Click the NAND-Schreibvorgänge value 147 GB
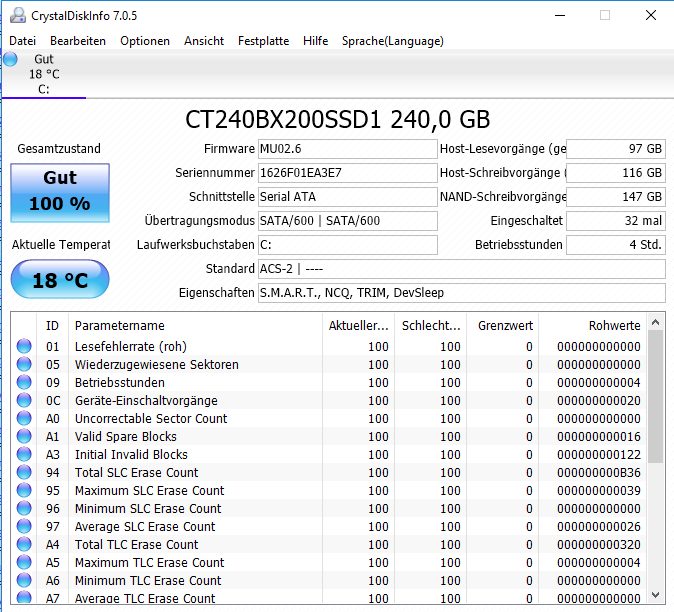The height and width of the screenshot is (612, 674). (x=616, y=197)
